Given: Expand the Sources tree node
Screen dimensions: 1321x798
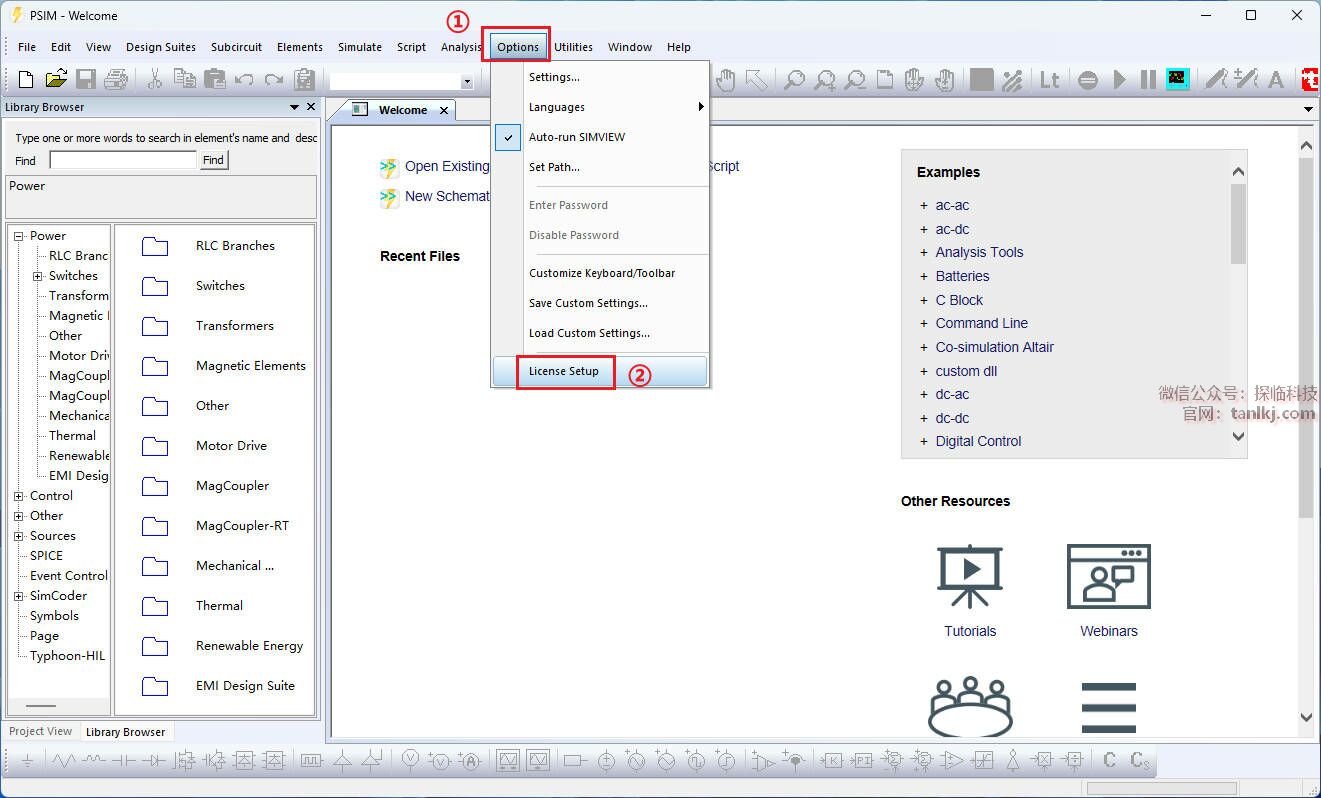Looking at the screenshot, I should point(18,536).
